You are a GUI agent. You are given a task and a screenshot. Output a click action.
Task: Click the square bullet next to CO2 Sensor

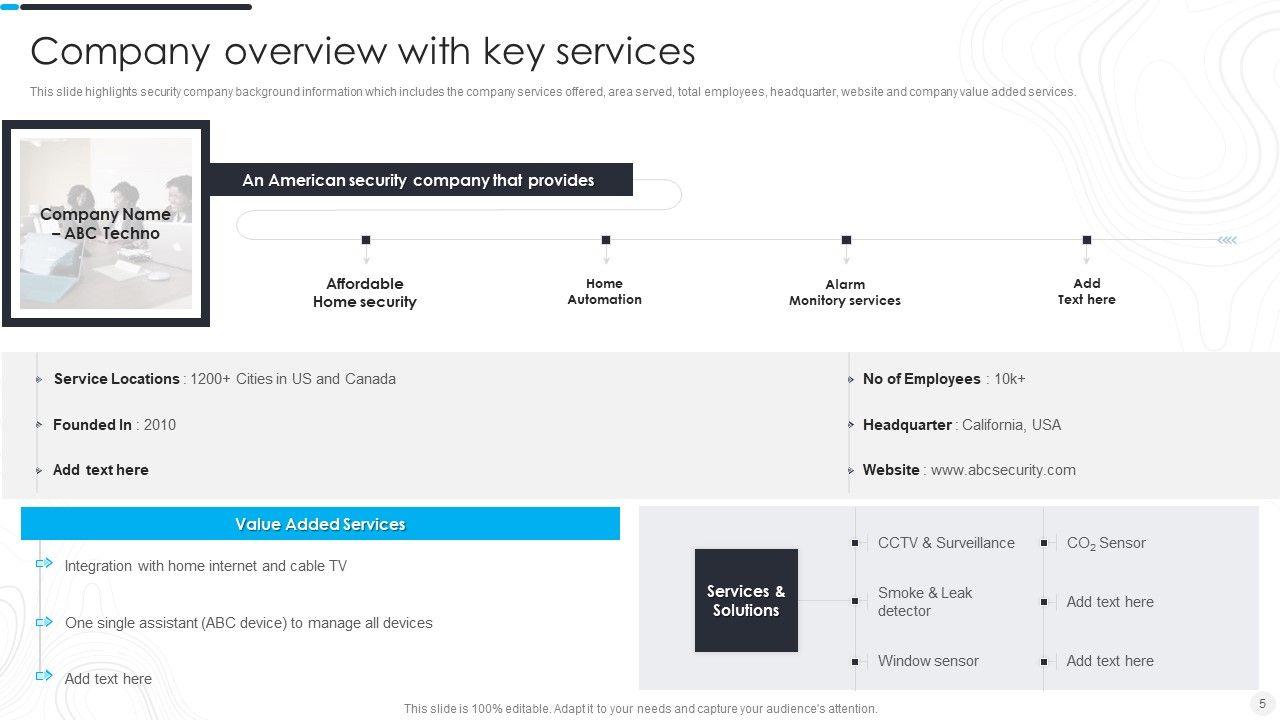tap(1044, 543)
